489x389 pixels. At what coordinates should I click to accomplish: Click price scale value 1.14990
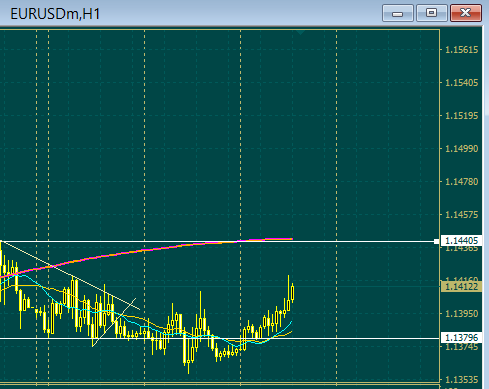coord(462,149)
